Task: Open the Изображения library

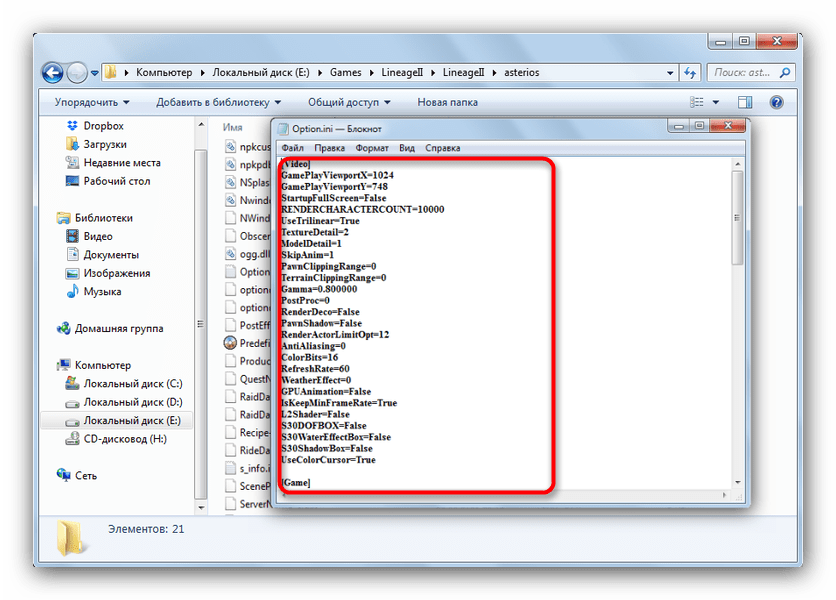Action: coord(108,273)
